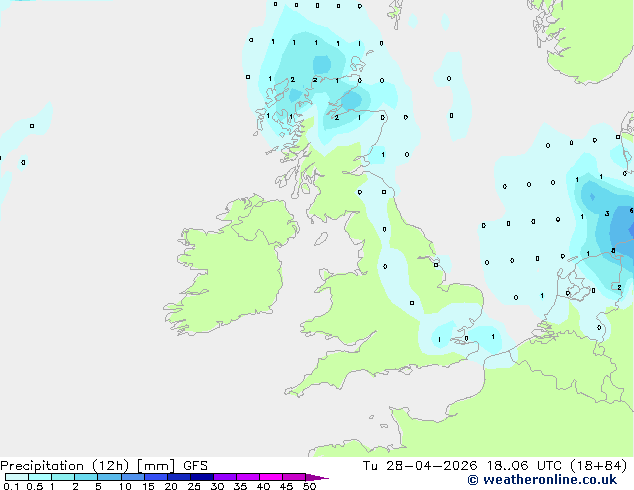This screenshot has width=634, height=490.
Task: Click the 5–10 mm blue legend swatch
Action: [x=109, y=477]
